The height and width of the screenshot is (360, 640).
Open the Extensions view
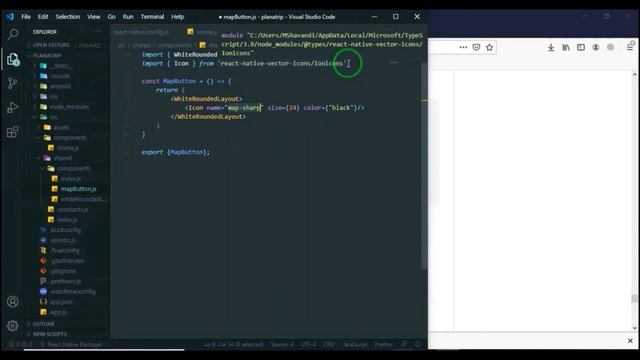pyautogui.click(x=13, y=132)
